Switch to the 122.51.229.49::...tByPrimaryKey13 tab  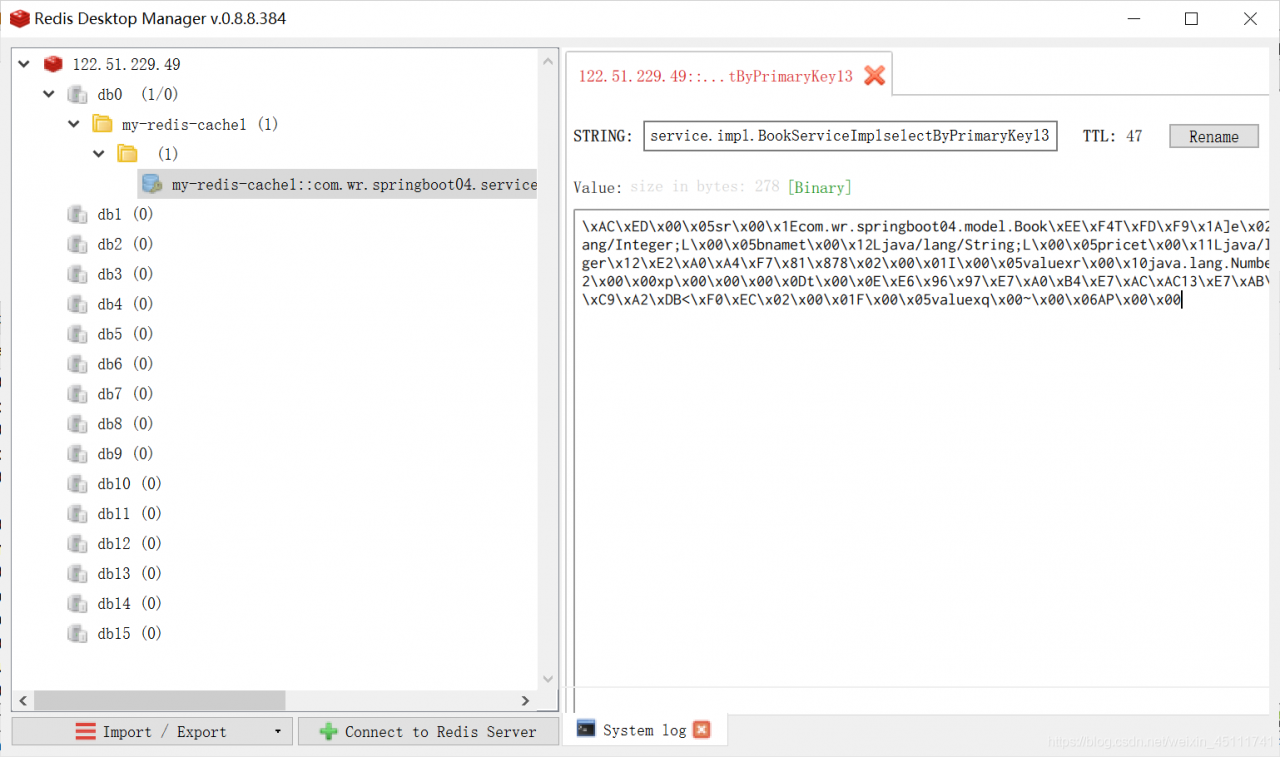pyautogui.click(x=715, y=76)
